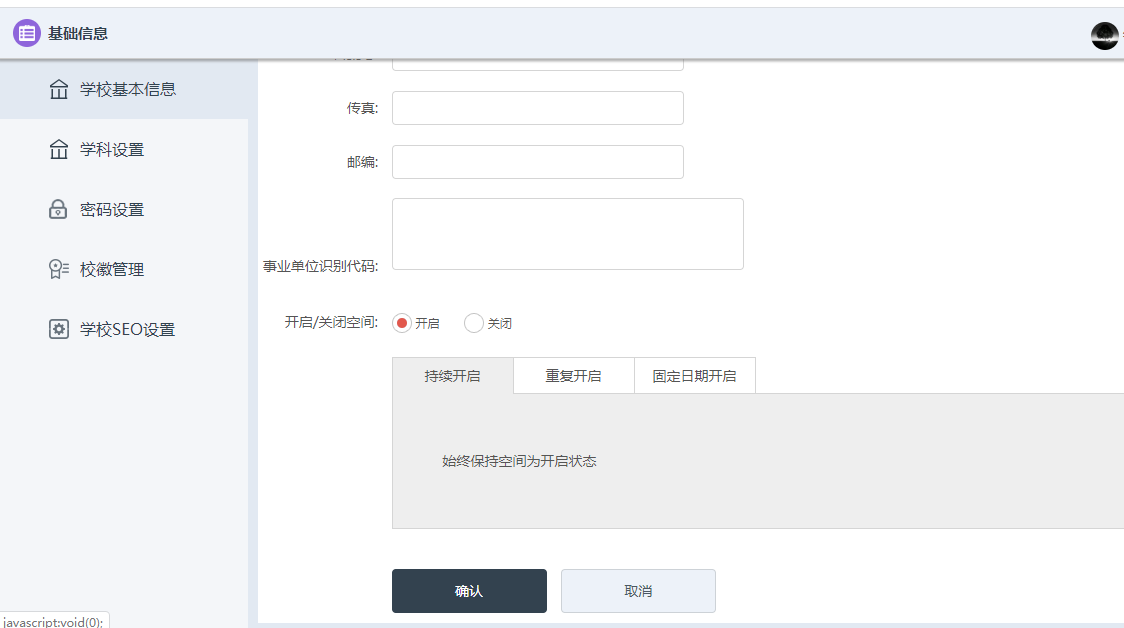
Task: Switch to the 持续开启 tab
Action: pos(452,376)
